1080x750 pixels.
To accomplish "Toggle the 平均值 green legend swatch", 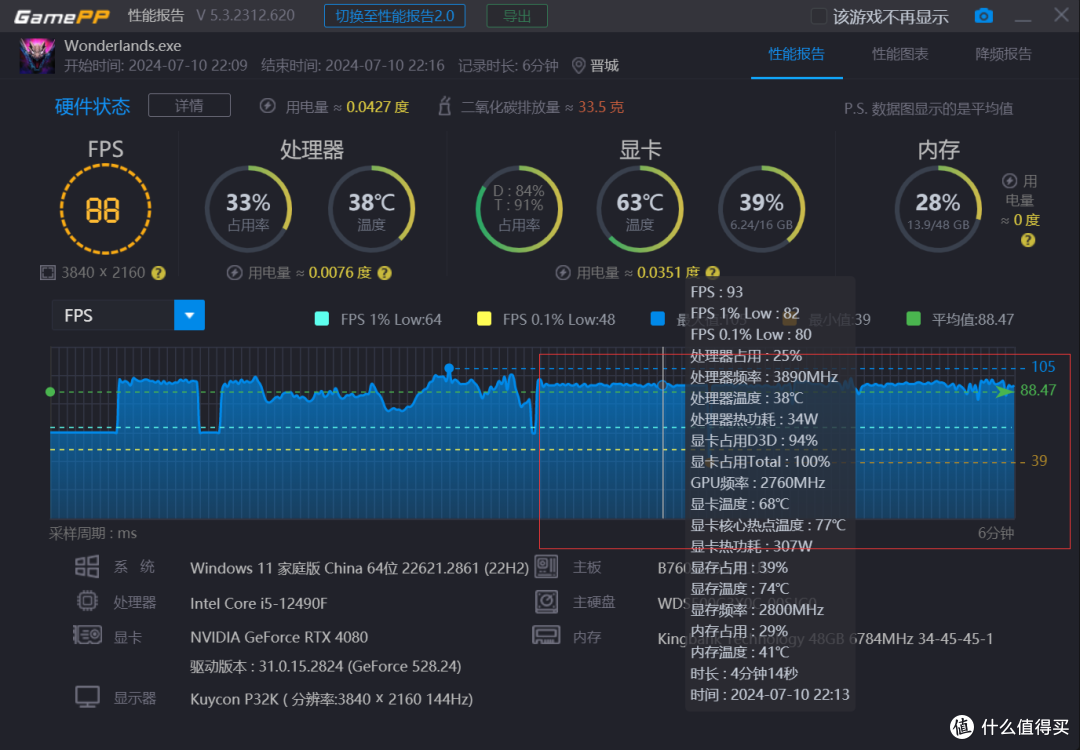I will pyautogui.click(x=913, y=319).
